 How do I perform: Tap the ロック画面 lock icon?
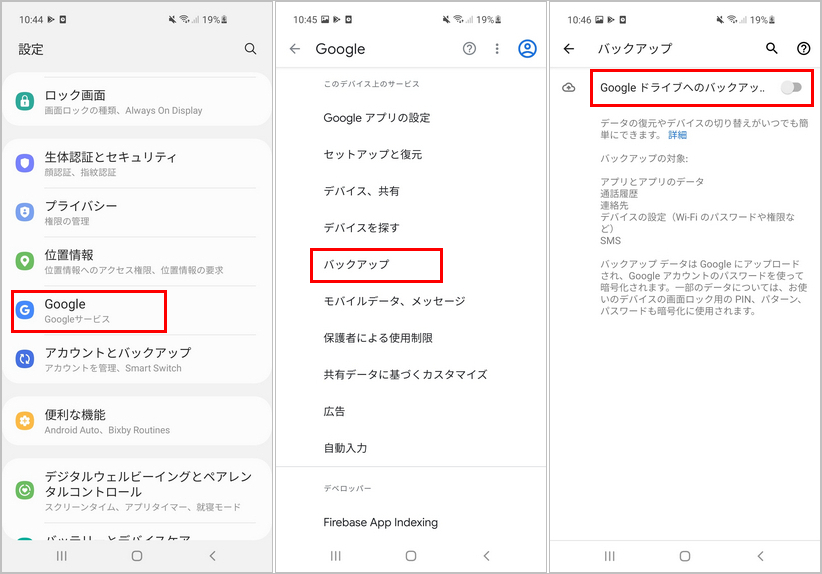coord(25,101)
